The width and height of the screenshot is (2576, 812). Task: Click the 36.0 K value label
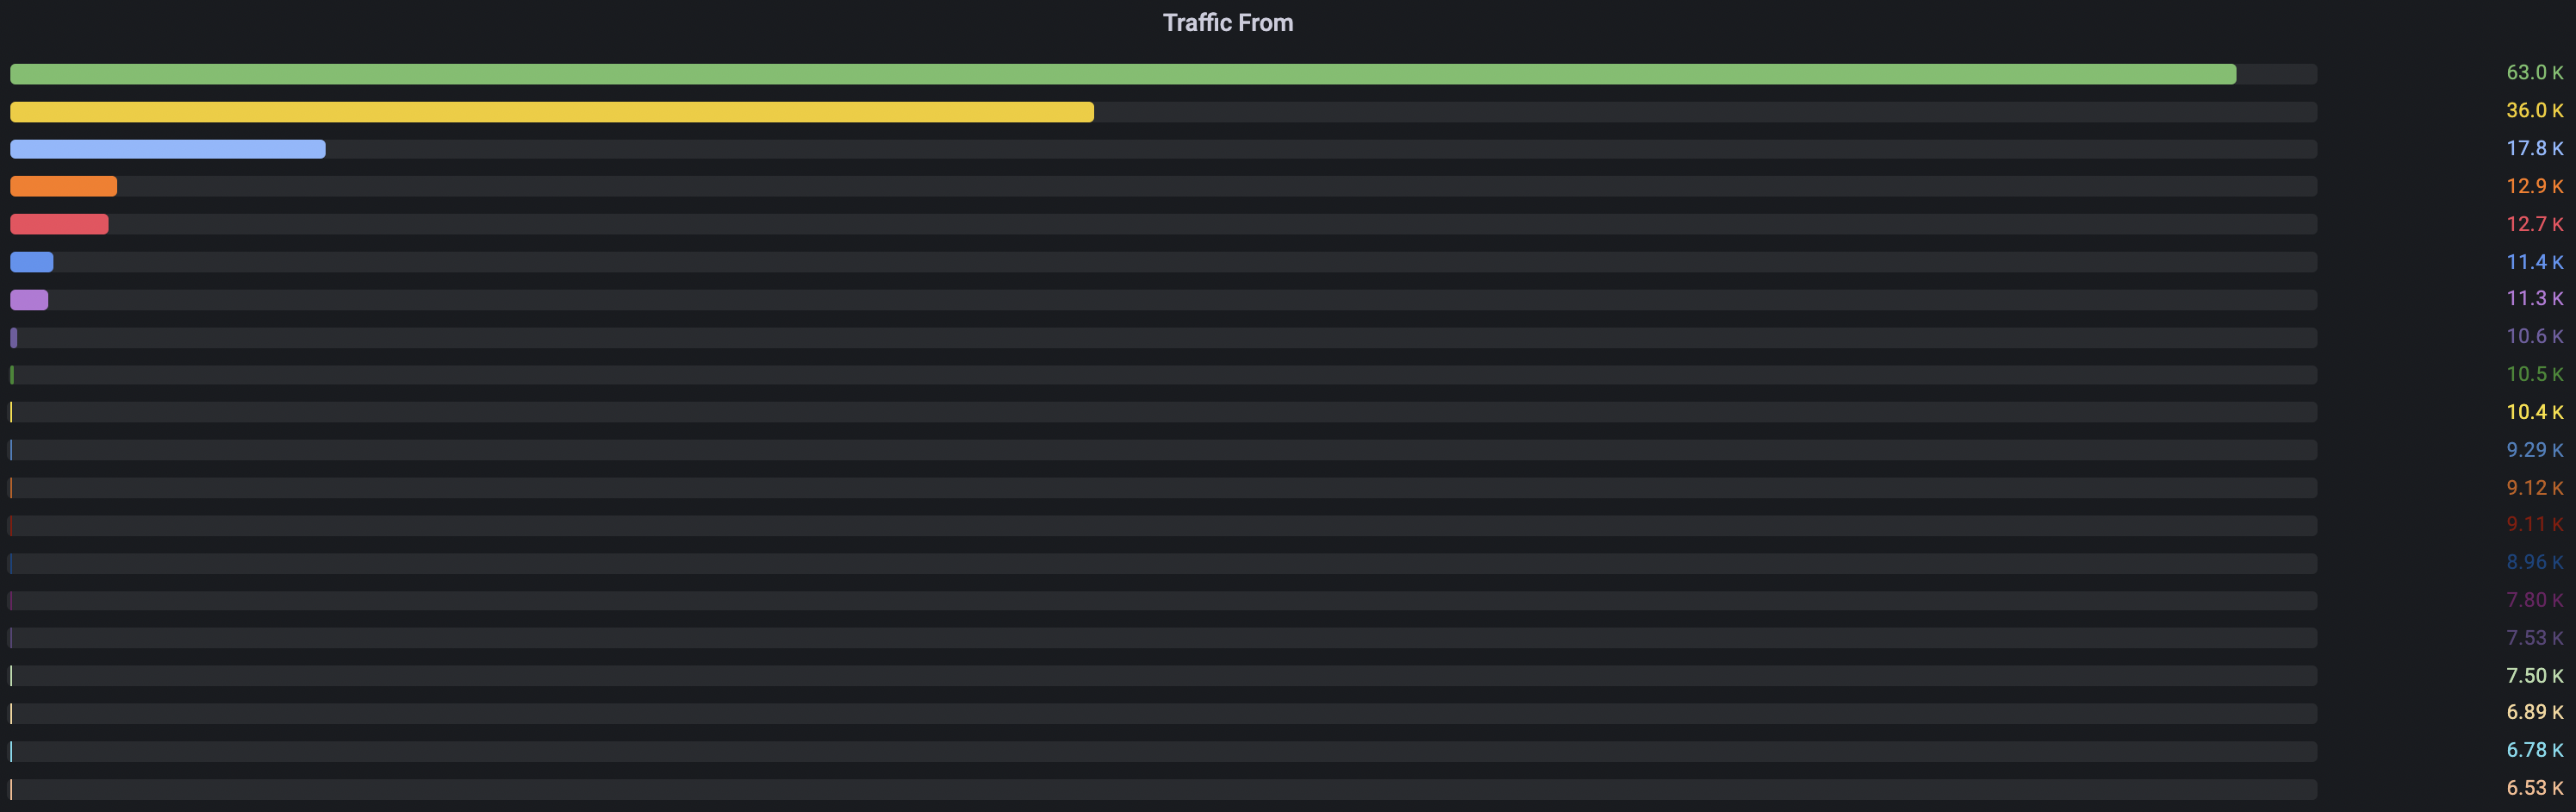pyautogui.click(x=2534, y=111)
